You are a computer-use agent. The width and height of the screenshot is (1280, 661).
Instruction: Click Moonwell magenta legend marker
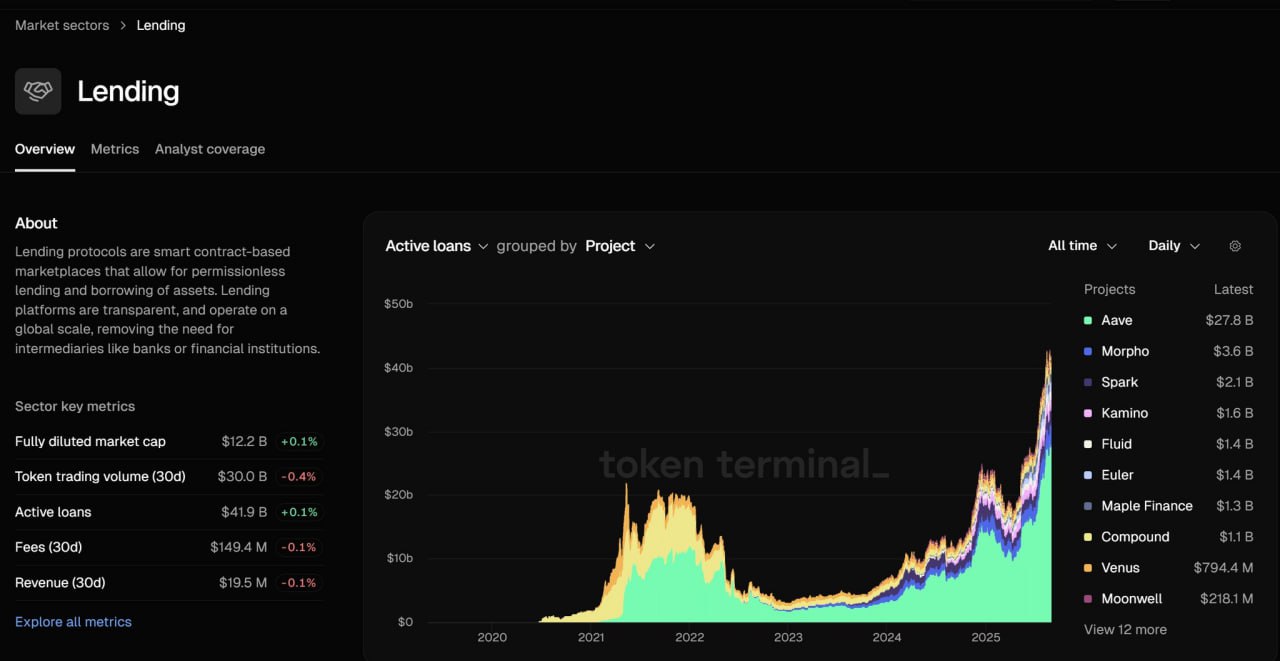click(x=1088, y=599)
